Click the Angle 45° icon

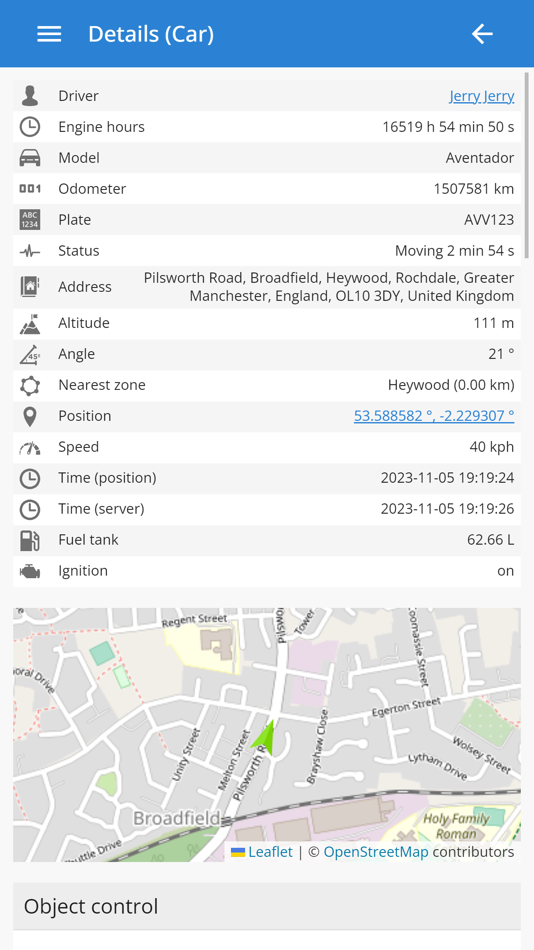[x=30, y=354]
